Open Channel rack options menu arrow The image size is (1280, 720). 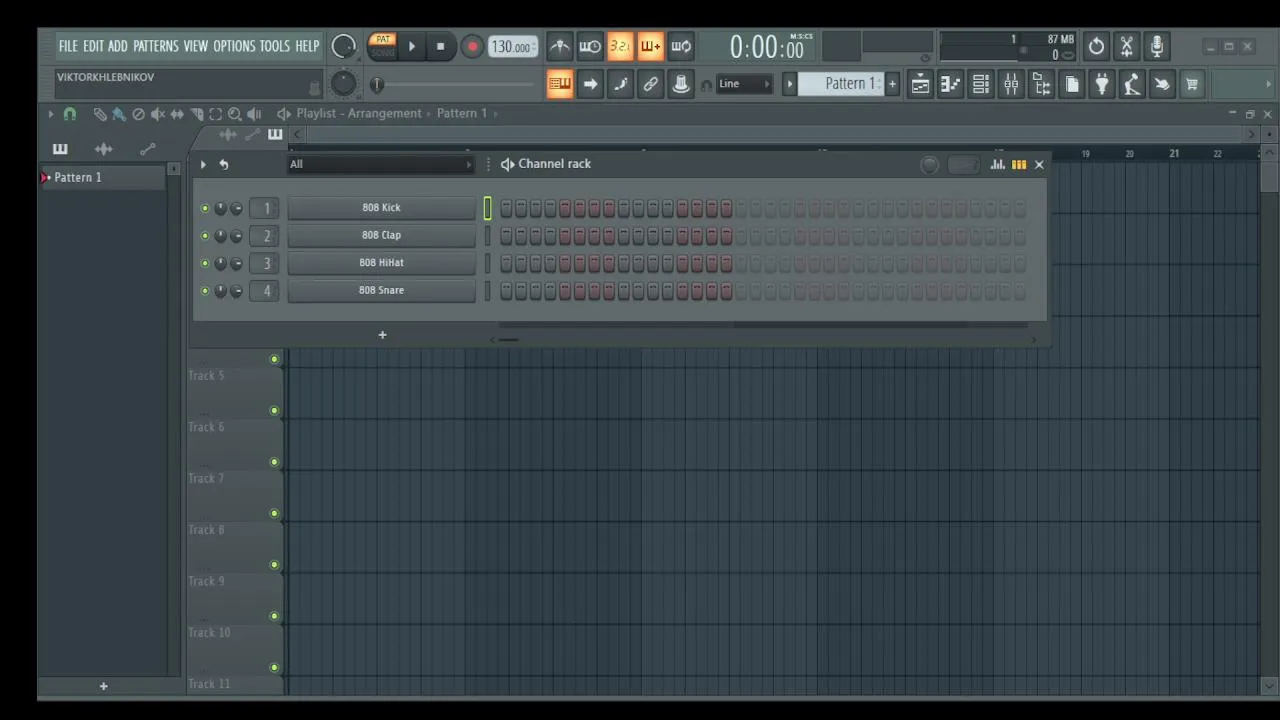pos(203,164)
